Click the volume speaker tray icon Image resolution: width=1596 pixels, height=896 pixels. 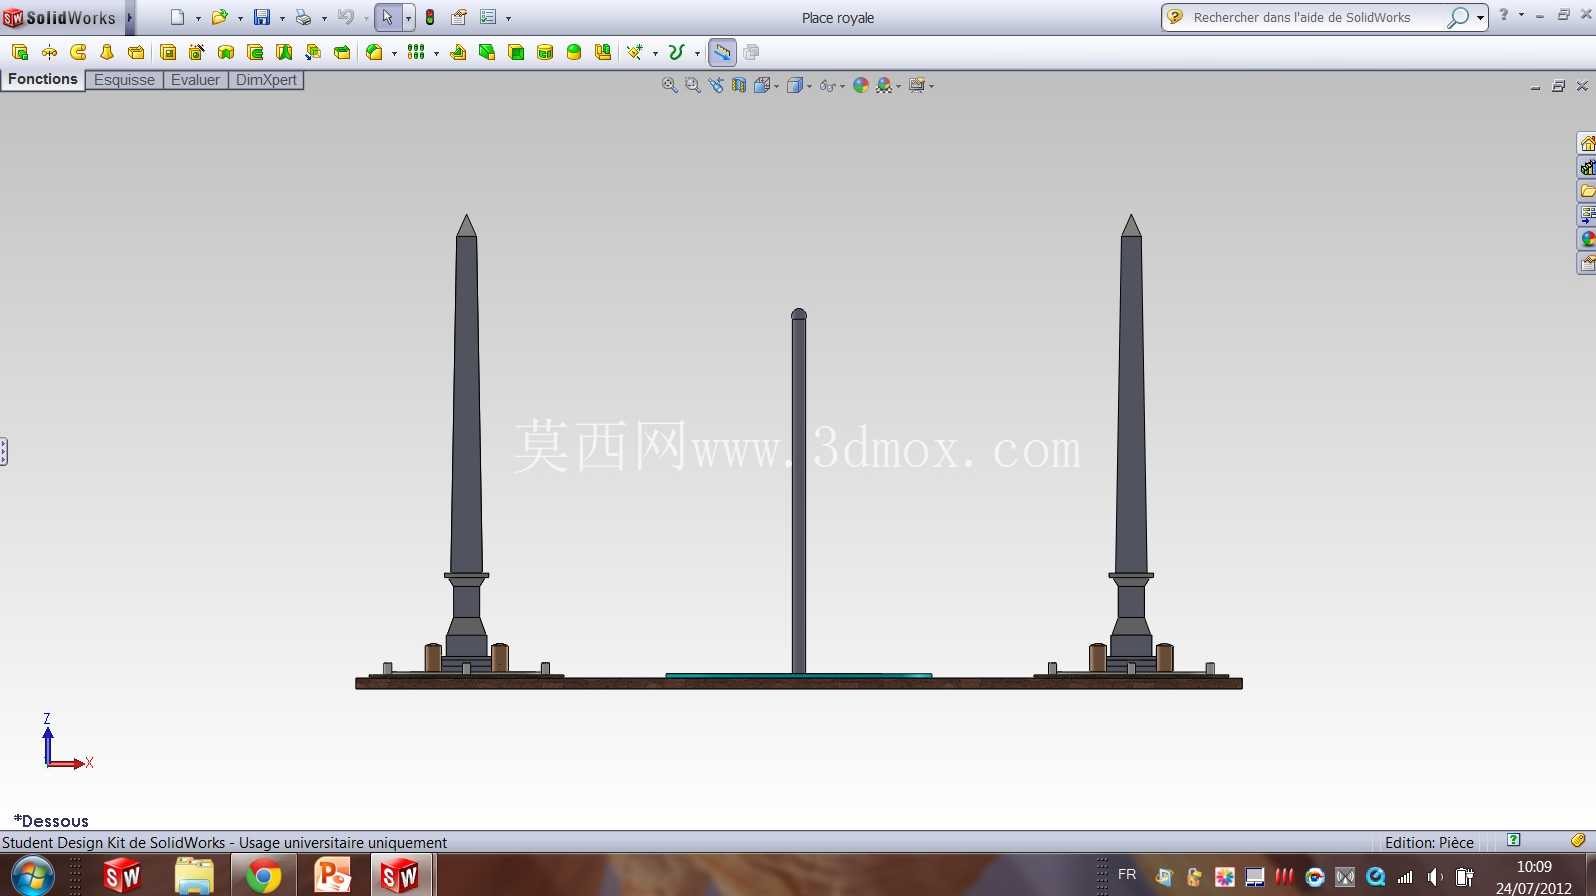(x=1435, y=877)
